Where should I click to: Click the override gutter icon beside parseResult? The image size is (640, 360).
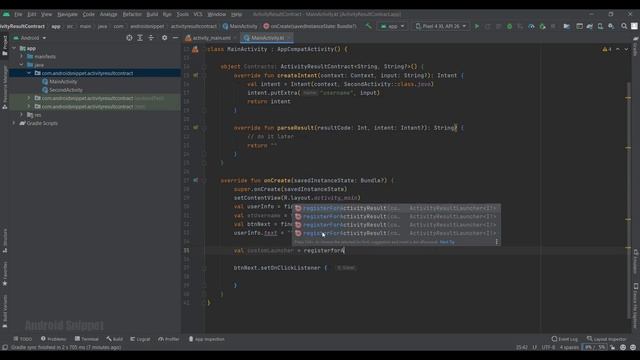click(196, 128)
